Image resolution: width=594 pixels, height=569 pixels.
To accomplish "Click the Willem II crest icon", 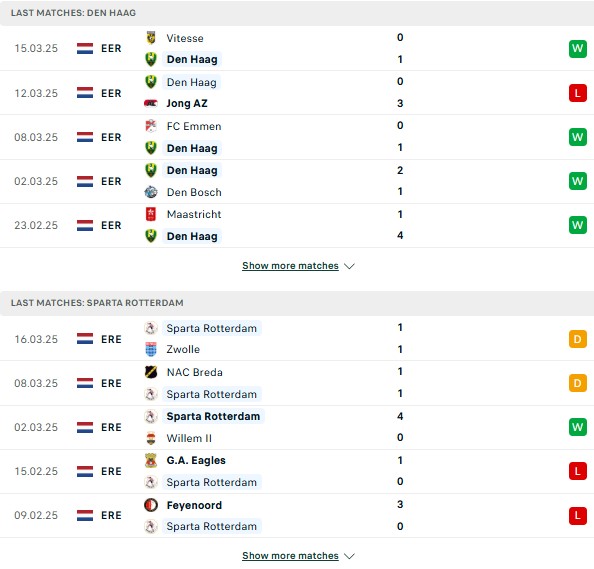I will (151, 438).
